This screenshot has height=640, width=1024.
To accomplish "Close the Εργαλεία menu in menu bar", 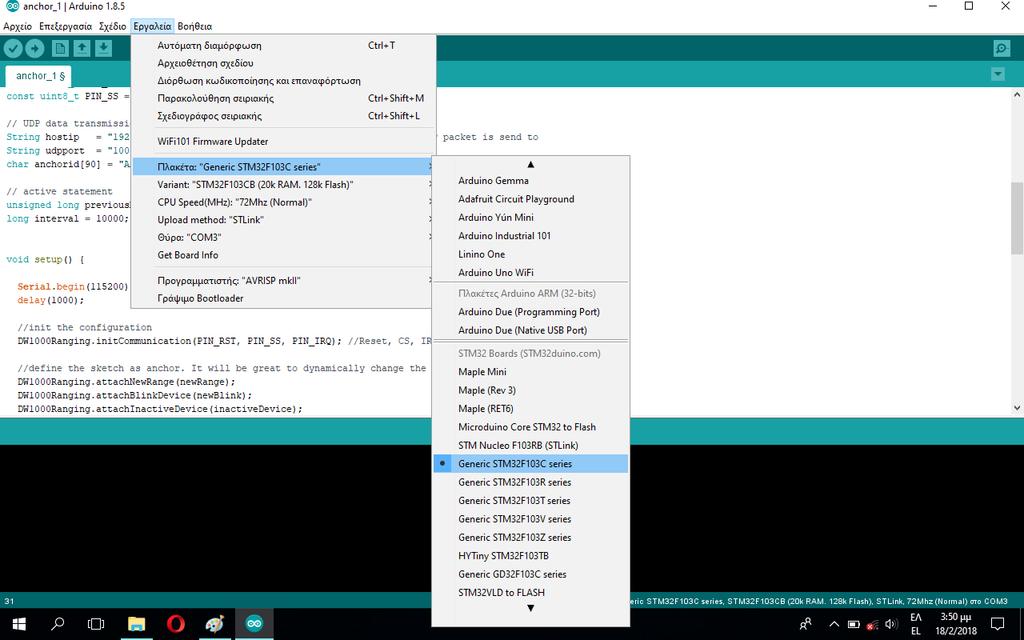I will 152,26.
